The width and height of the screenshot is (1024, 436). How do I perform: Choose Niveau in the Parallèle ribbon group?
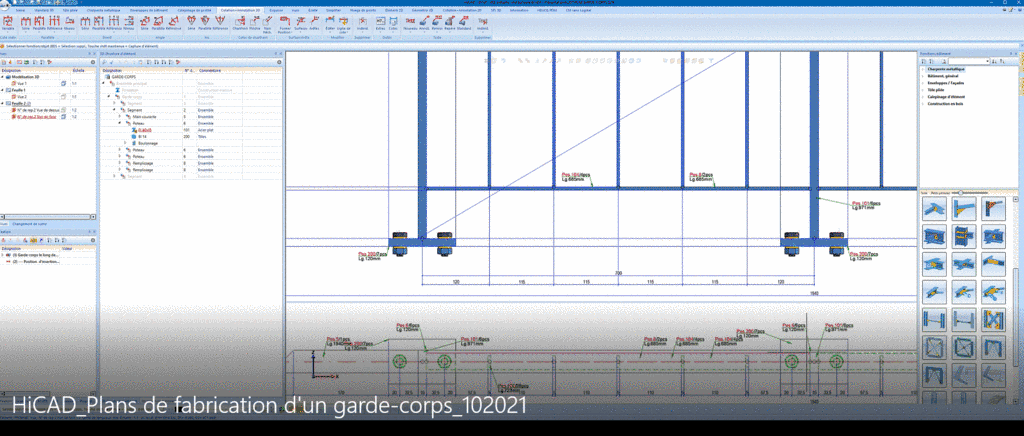(x=69, y=23)
